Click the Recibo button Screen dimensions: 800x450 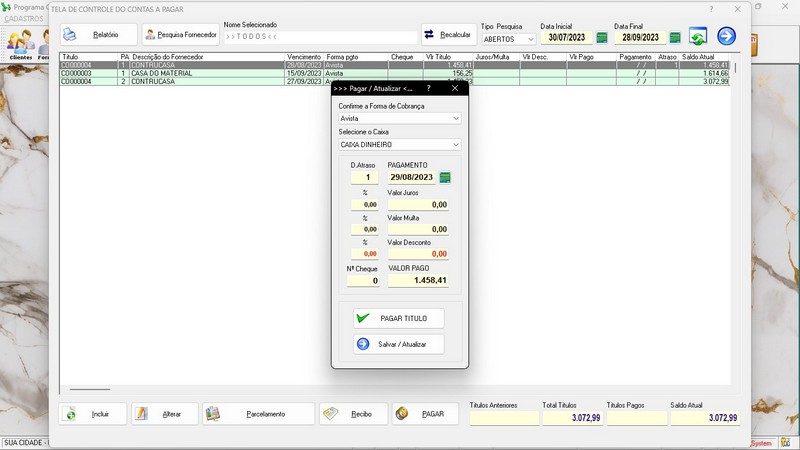click(354, 414)
